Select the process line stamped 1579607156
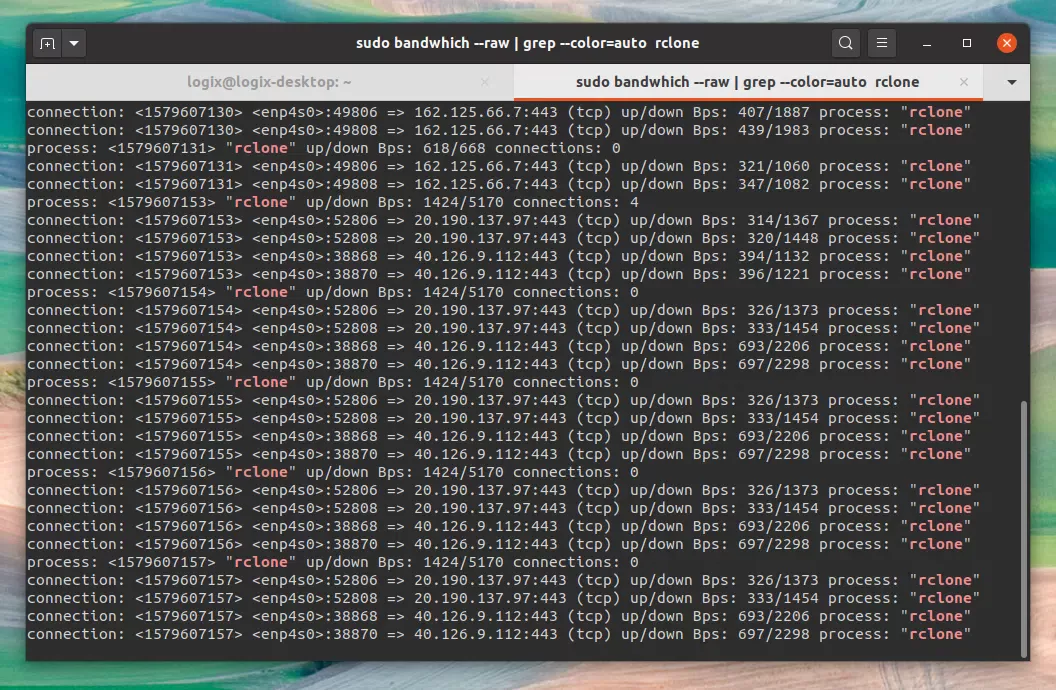 tap(333, 473)
